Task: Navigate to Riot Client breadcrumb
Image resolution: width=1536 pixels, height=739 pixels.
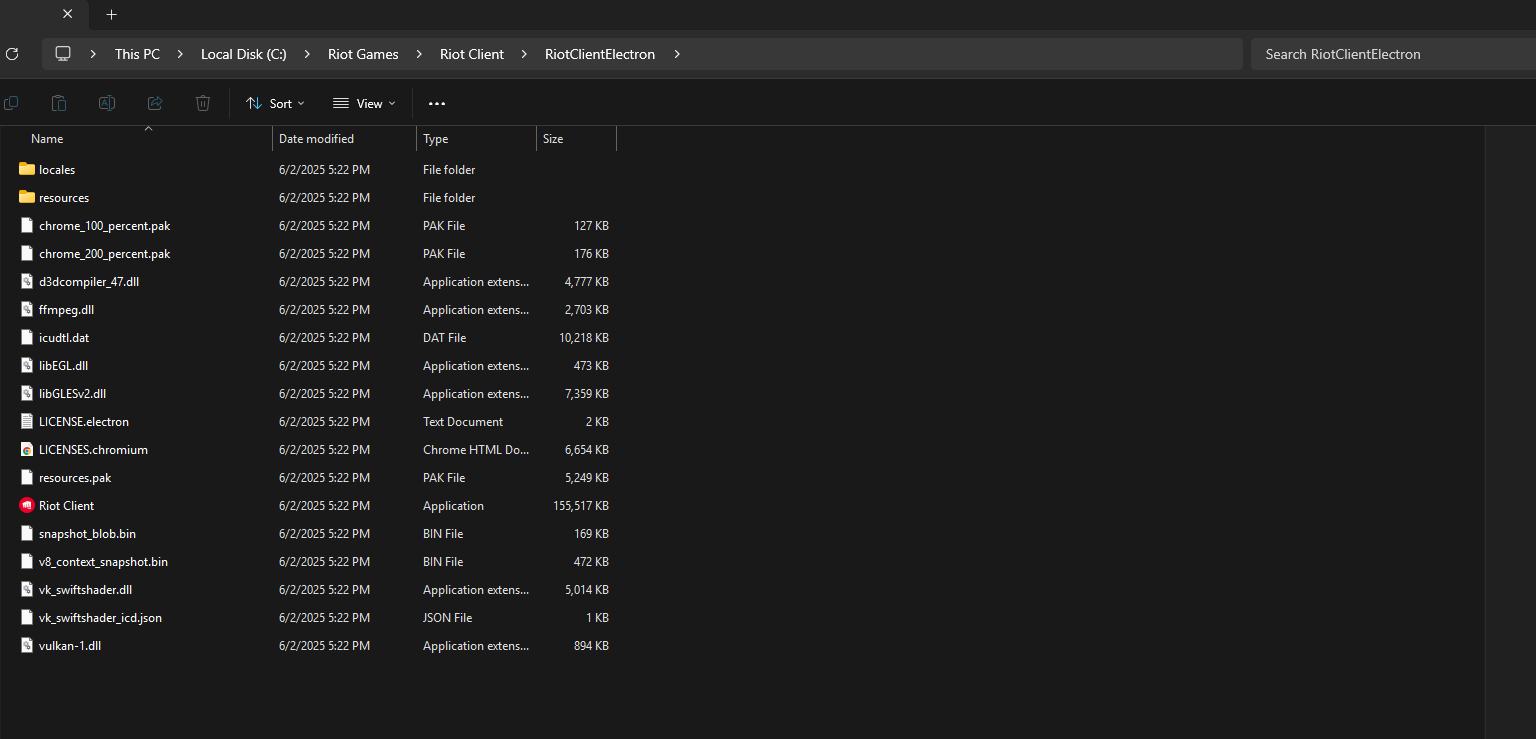Action: click(472, 54)
